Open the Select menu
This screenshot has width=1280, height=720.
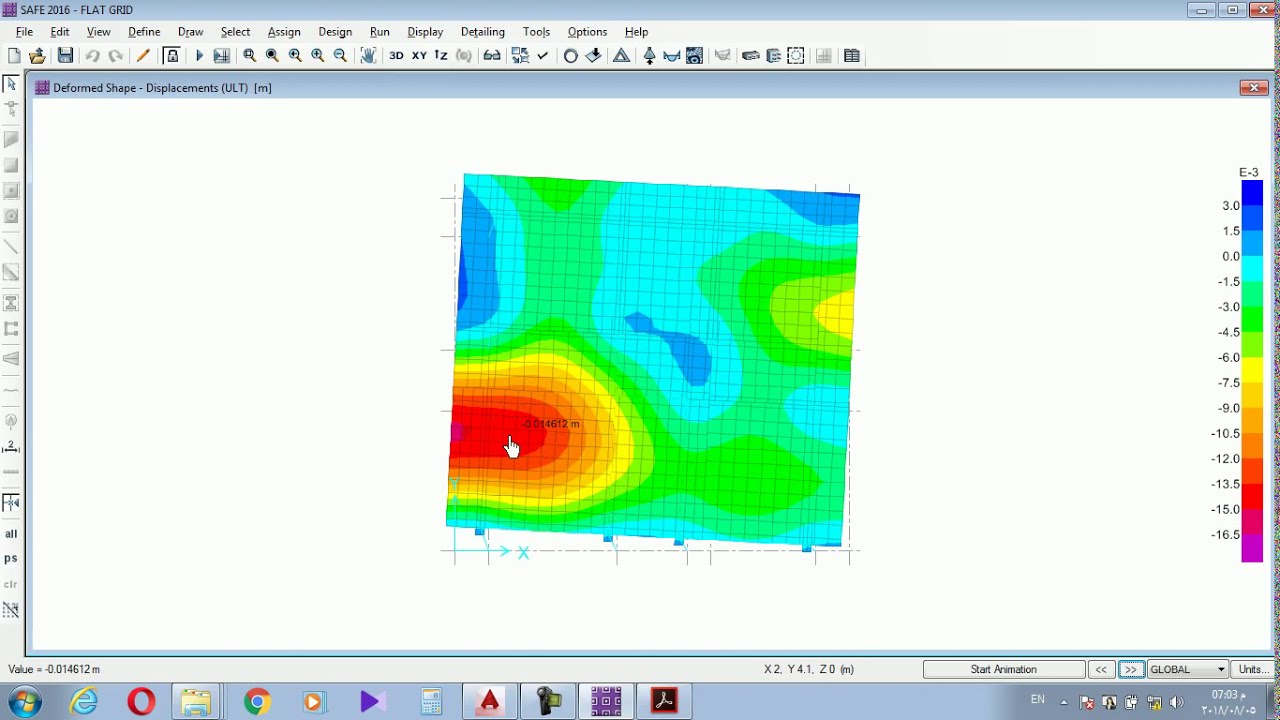pyautogui.click(x=236, y=32)
